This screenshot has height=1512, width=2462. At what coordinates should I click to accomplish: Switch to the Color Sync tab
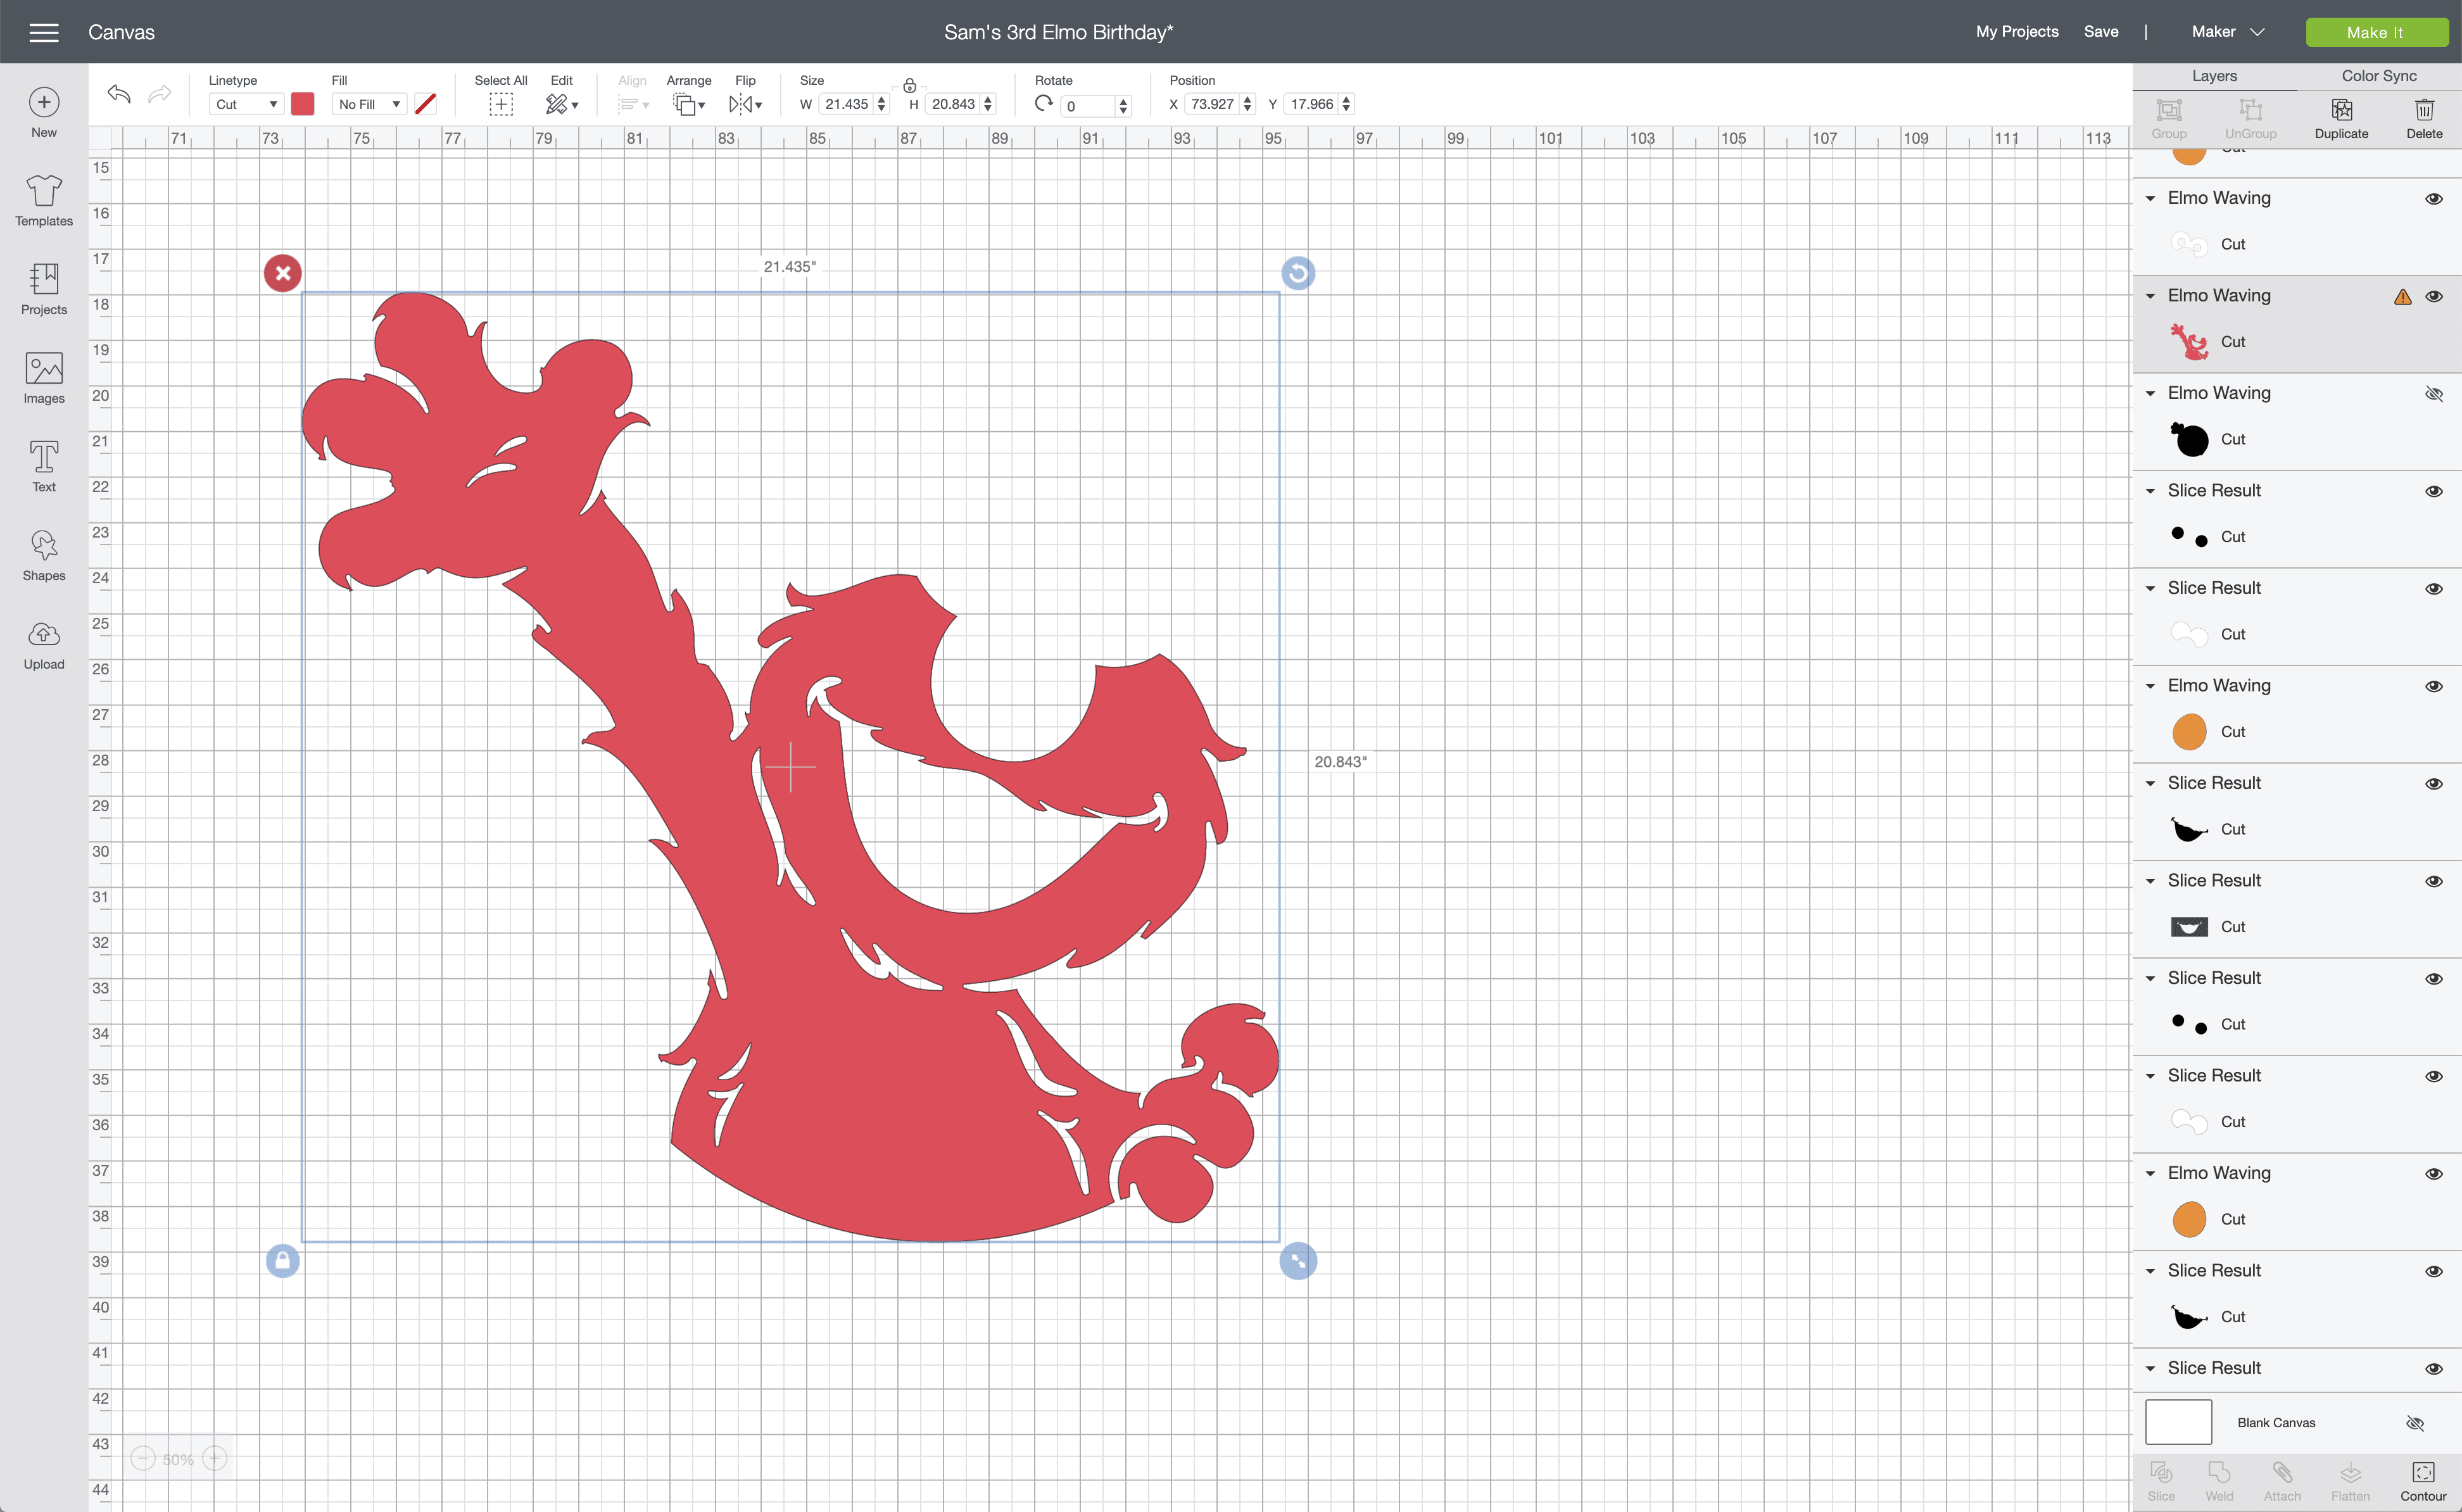click(2378, 76)
